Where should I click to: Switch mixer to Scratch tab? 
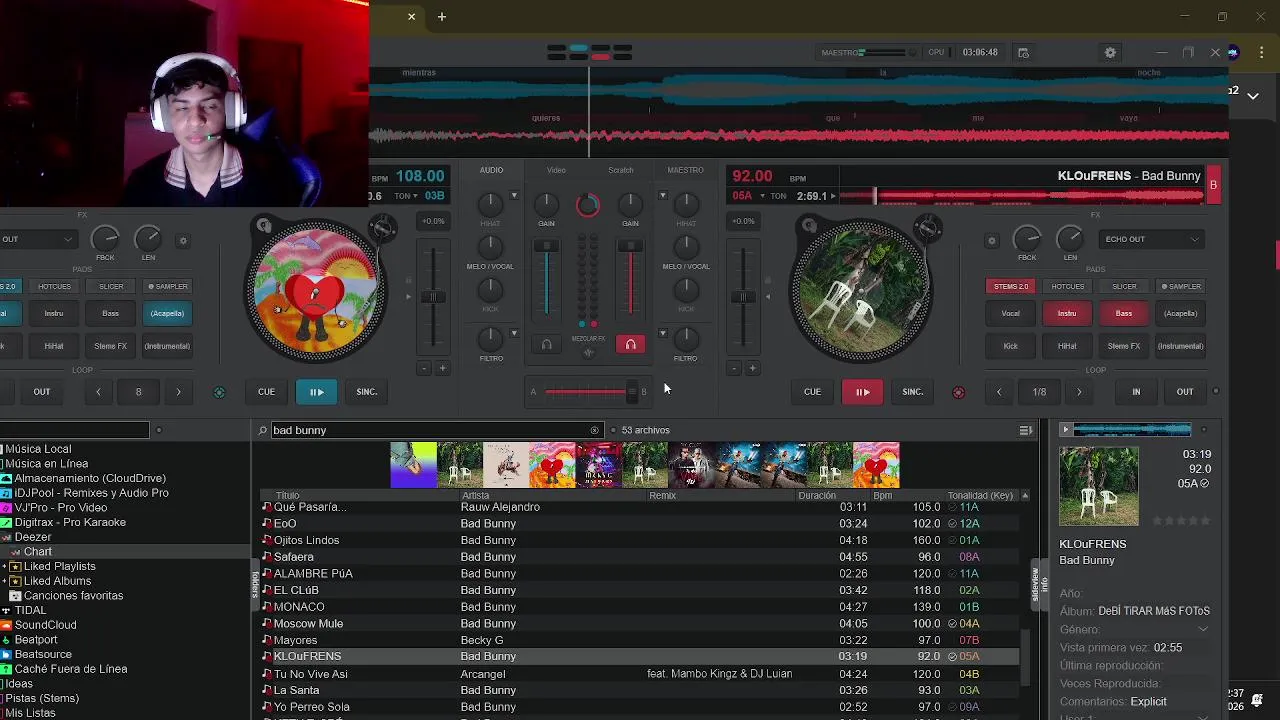tap(621, 170)
